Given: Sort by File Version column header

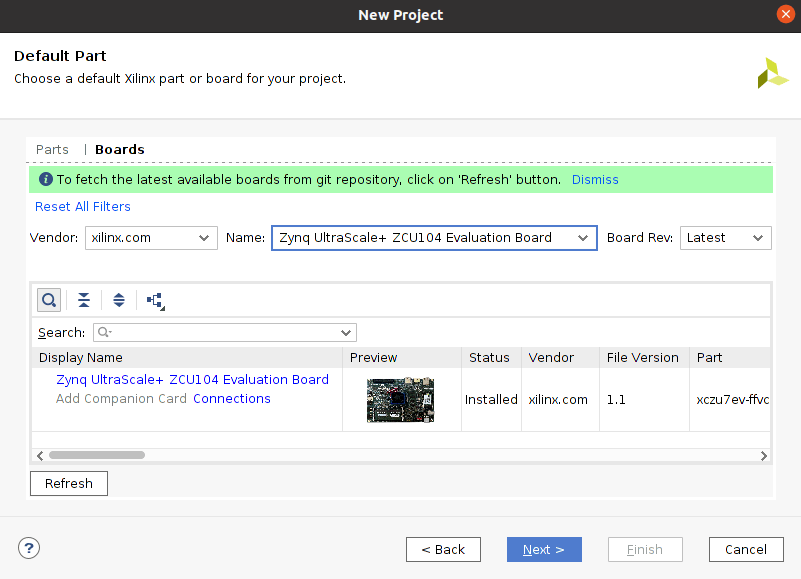Looking at the screenshot, I should click(645, 358).
